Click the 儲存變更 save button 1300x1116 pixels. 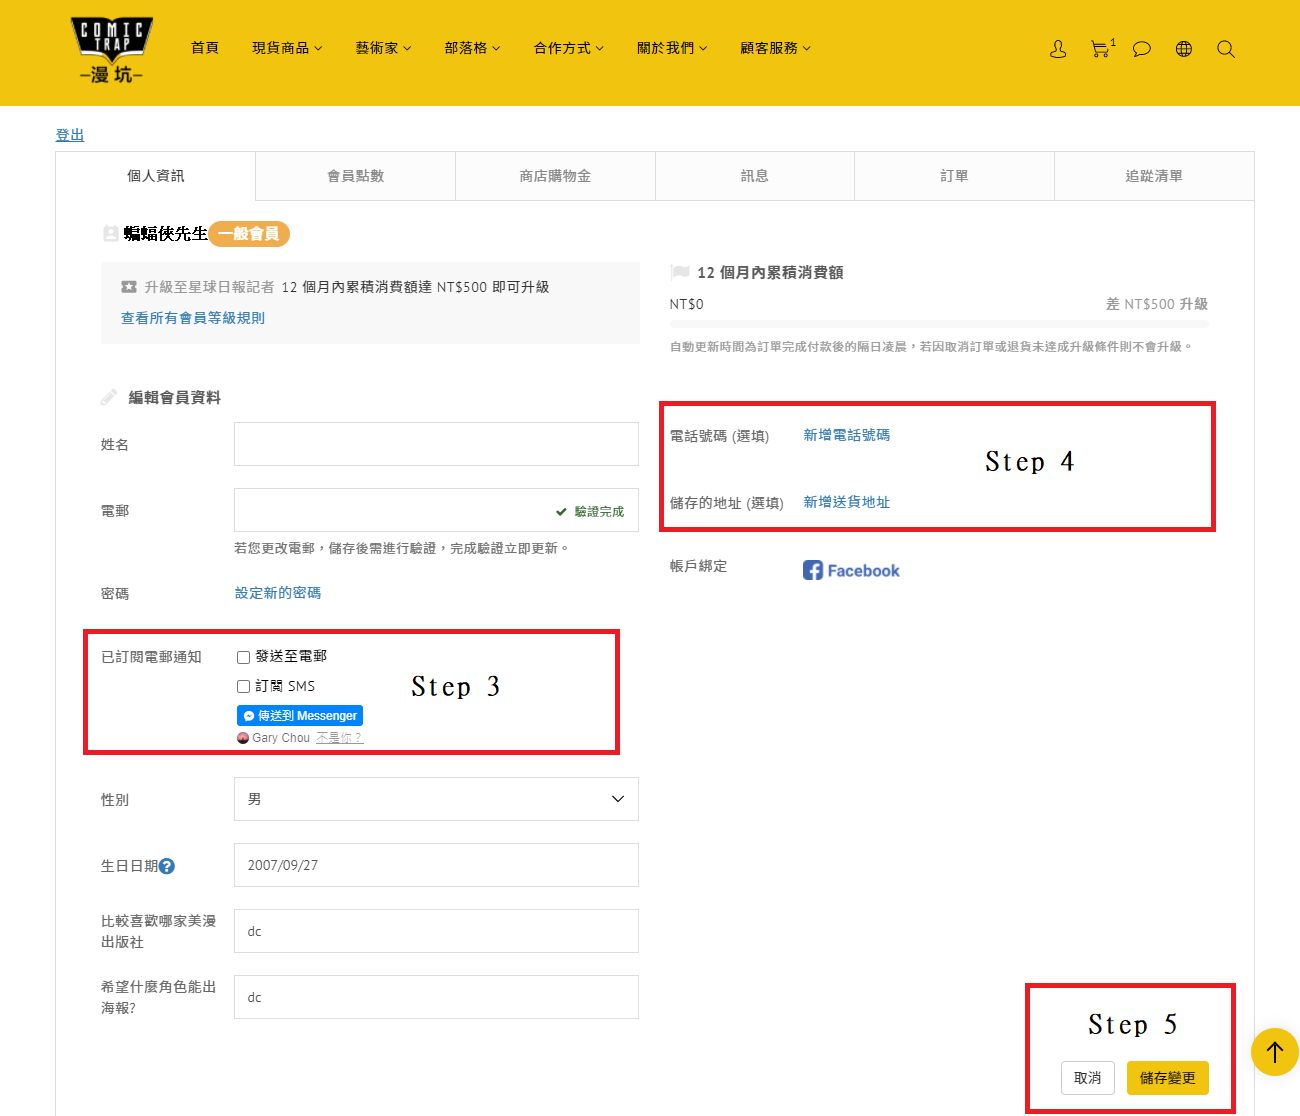tap(1167, 1078)
